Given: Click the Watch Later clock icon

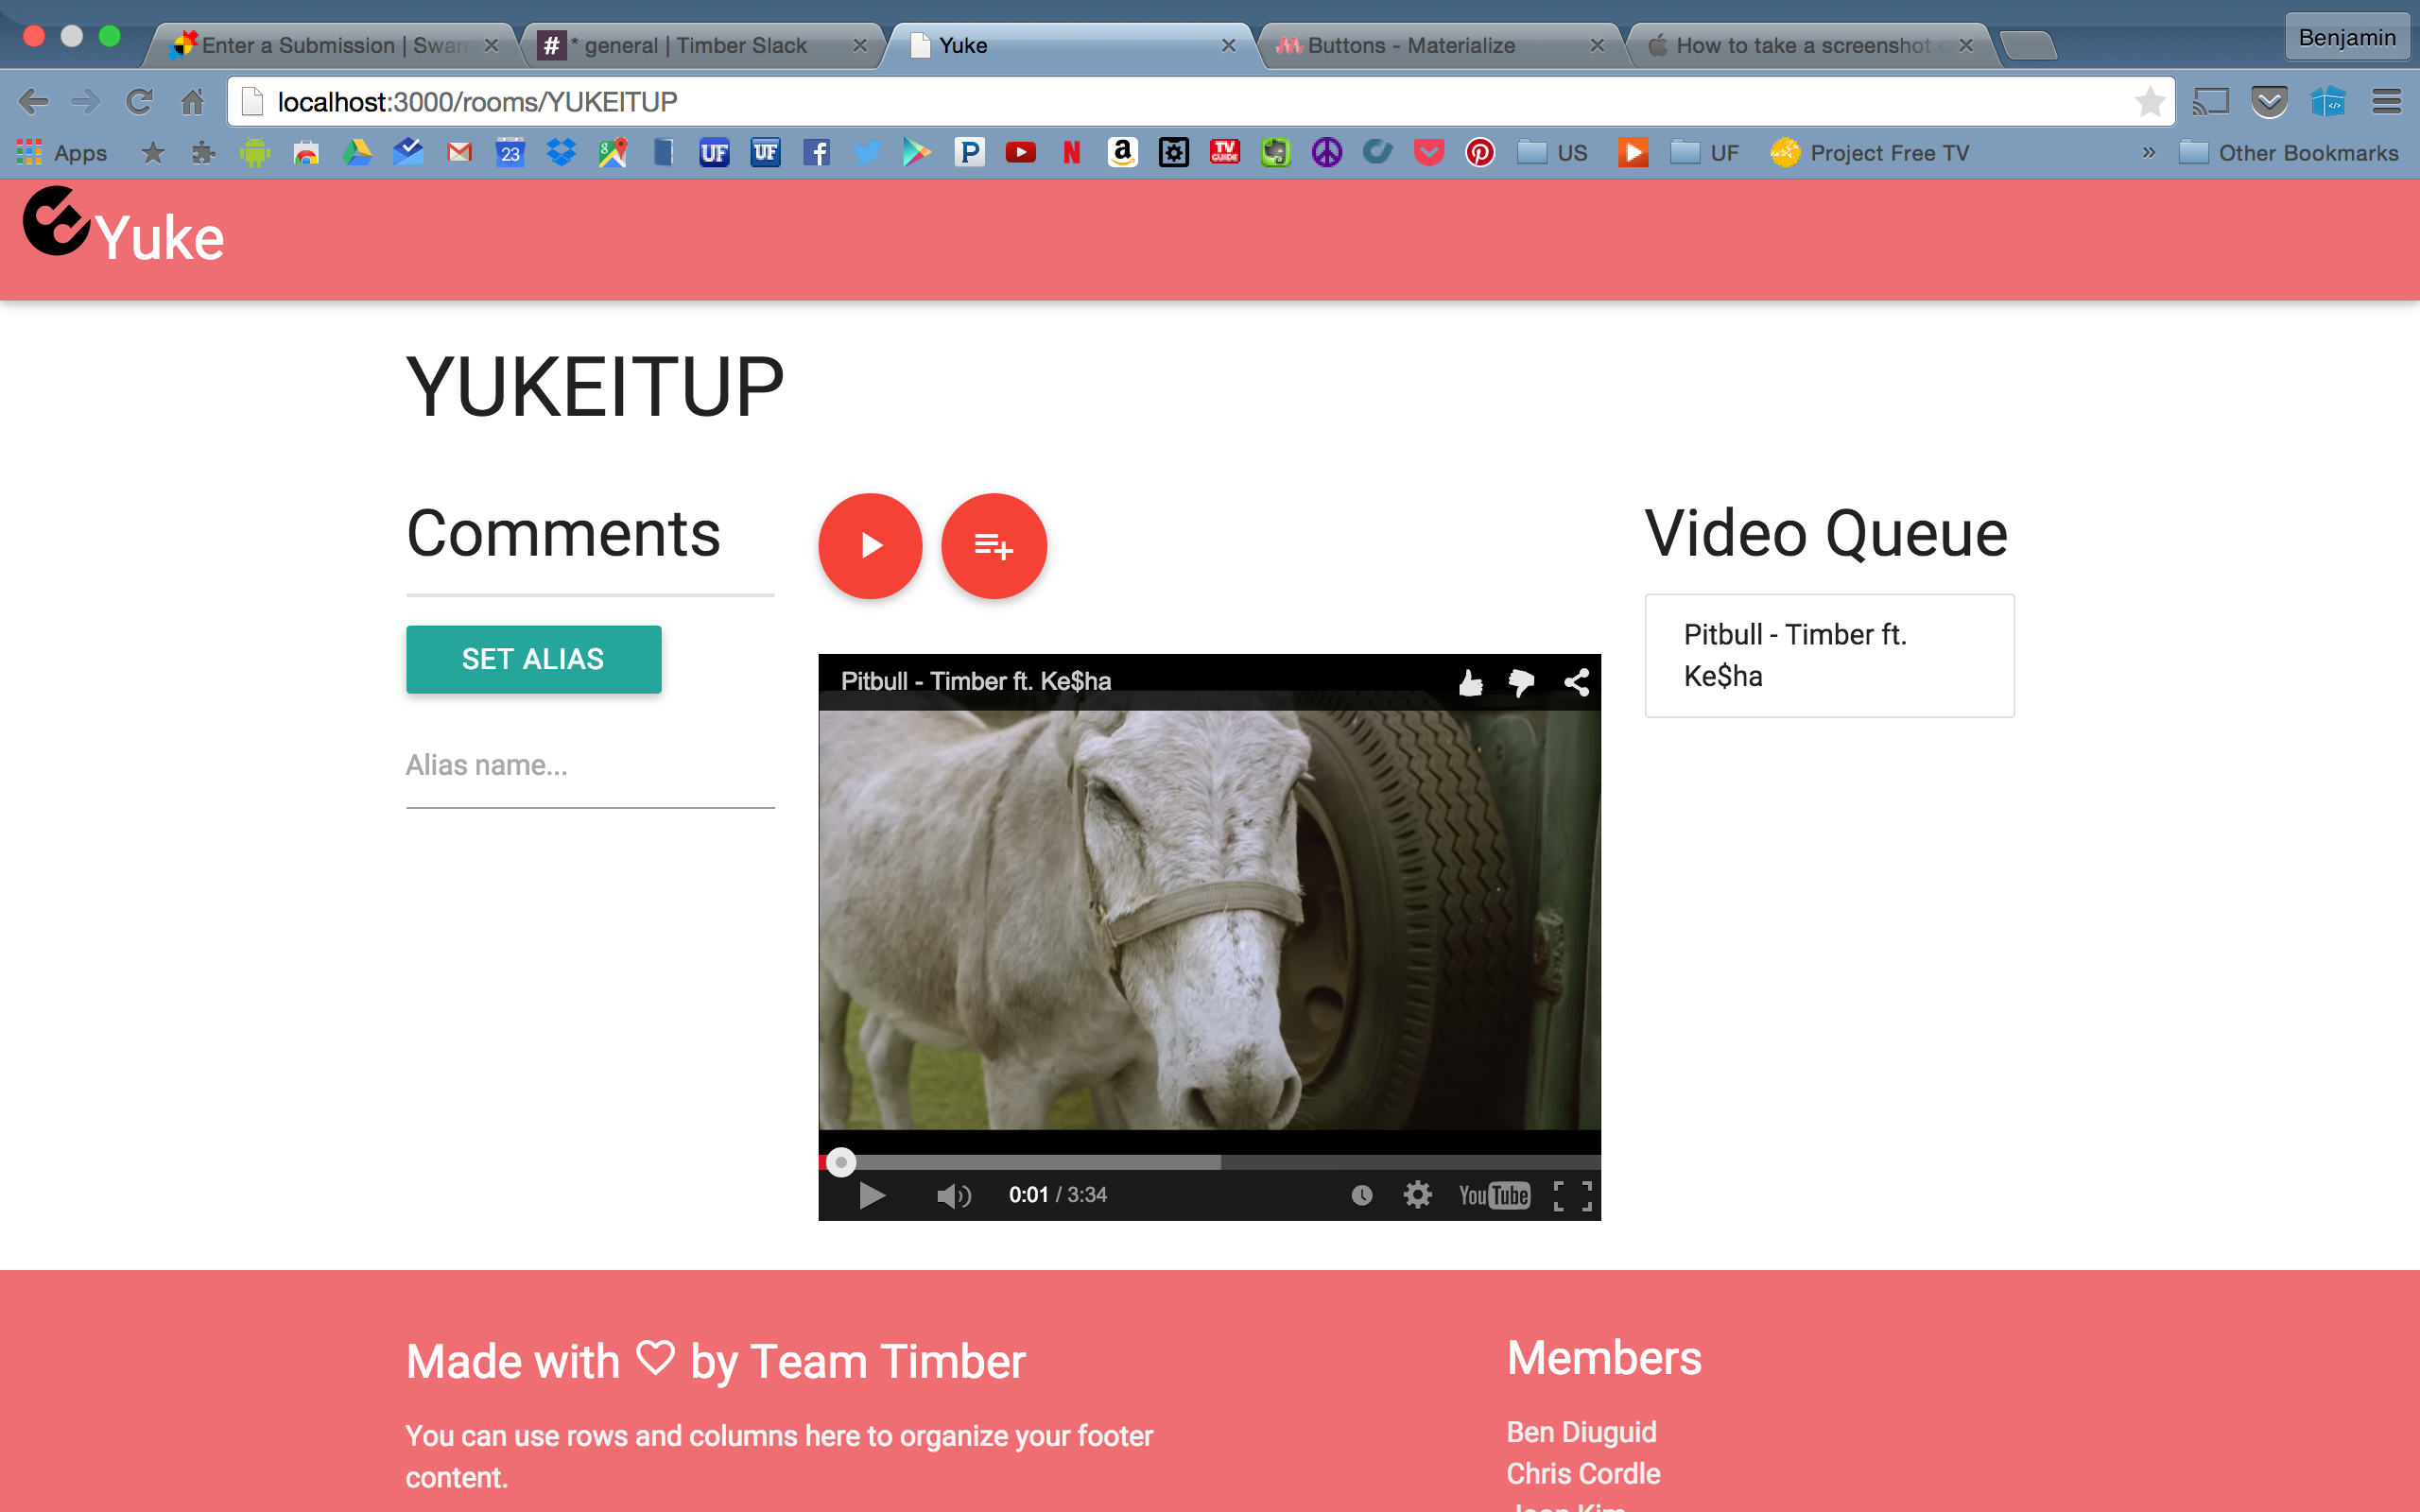Looking at the screenshot, I should (1362, 1195).
